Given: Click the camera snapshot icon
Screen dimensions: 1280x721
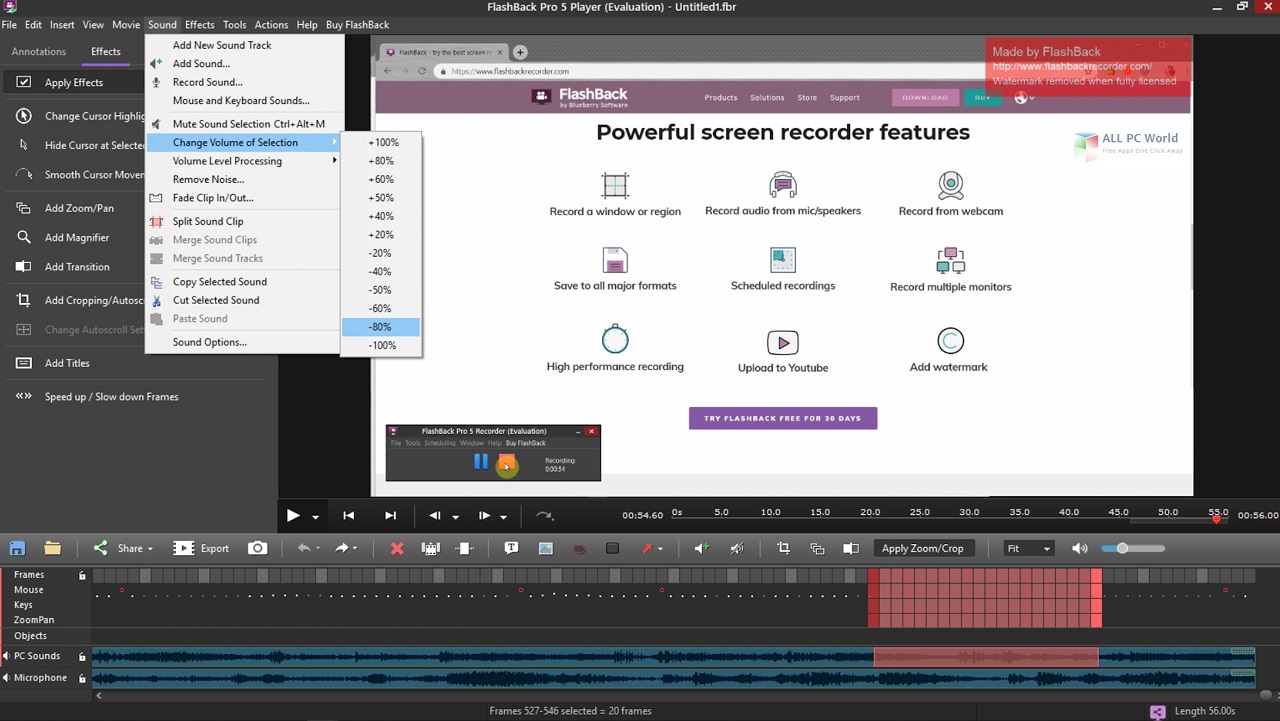Looking at the screenshot, I should click(x=257, y=548).
